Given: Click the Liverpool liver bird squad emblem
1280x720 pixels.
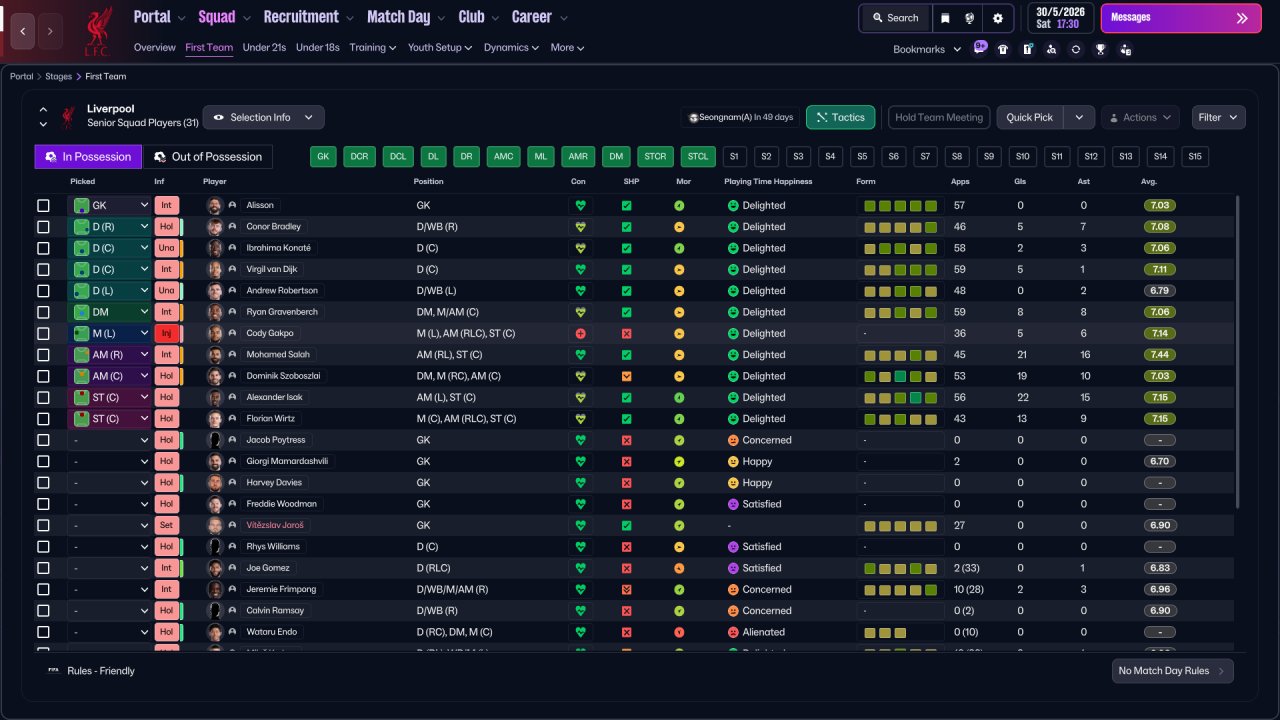Looking at the screenshot, I should (68, 118).
